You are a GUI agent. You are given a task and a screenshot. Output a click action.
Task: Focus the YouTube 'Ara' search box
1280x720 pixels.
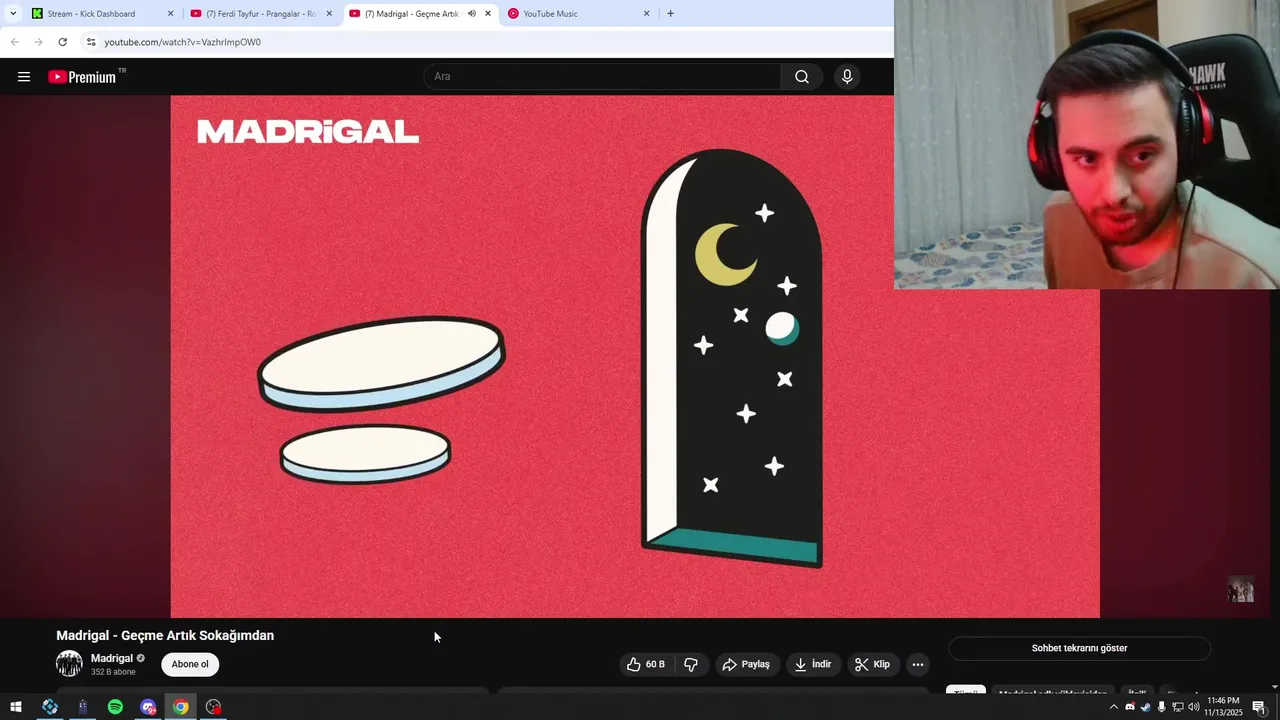603,77
